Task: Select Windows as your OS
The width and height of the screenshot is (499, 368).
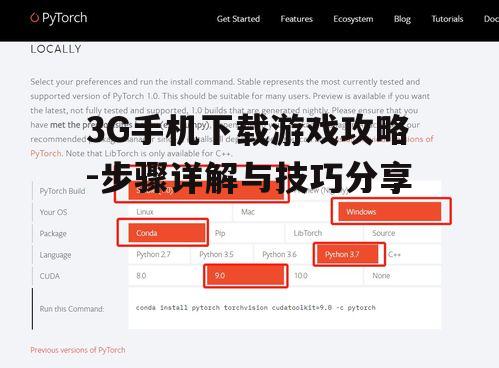Action: tap(390, 212)
